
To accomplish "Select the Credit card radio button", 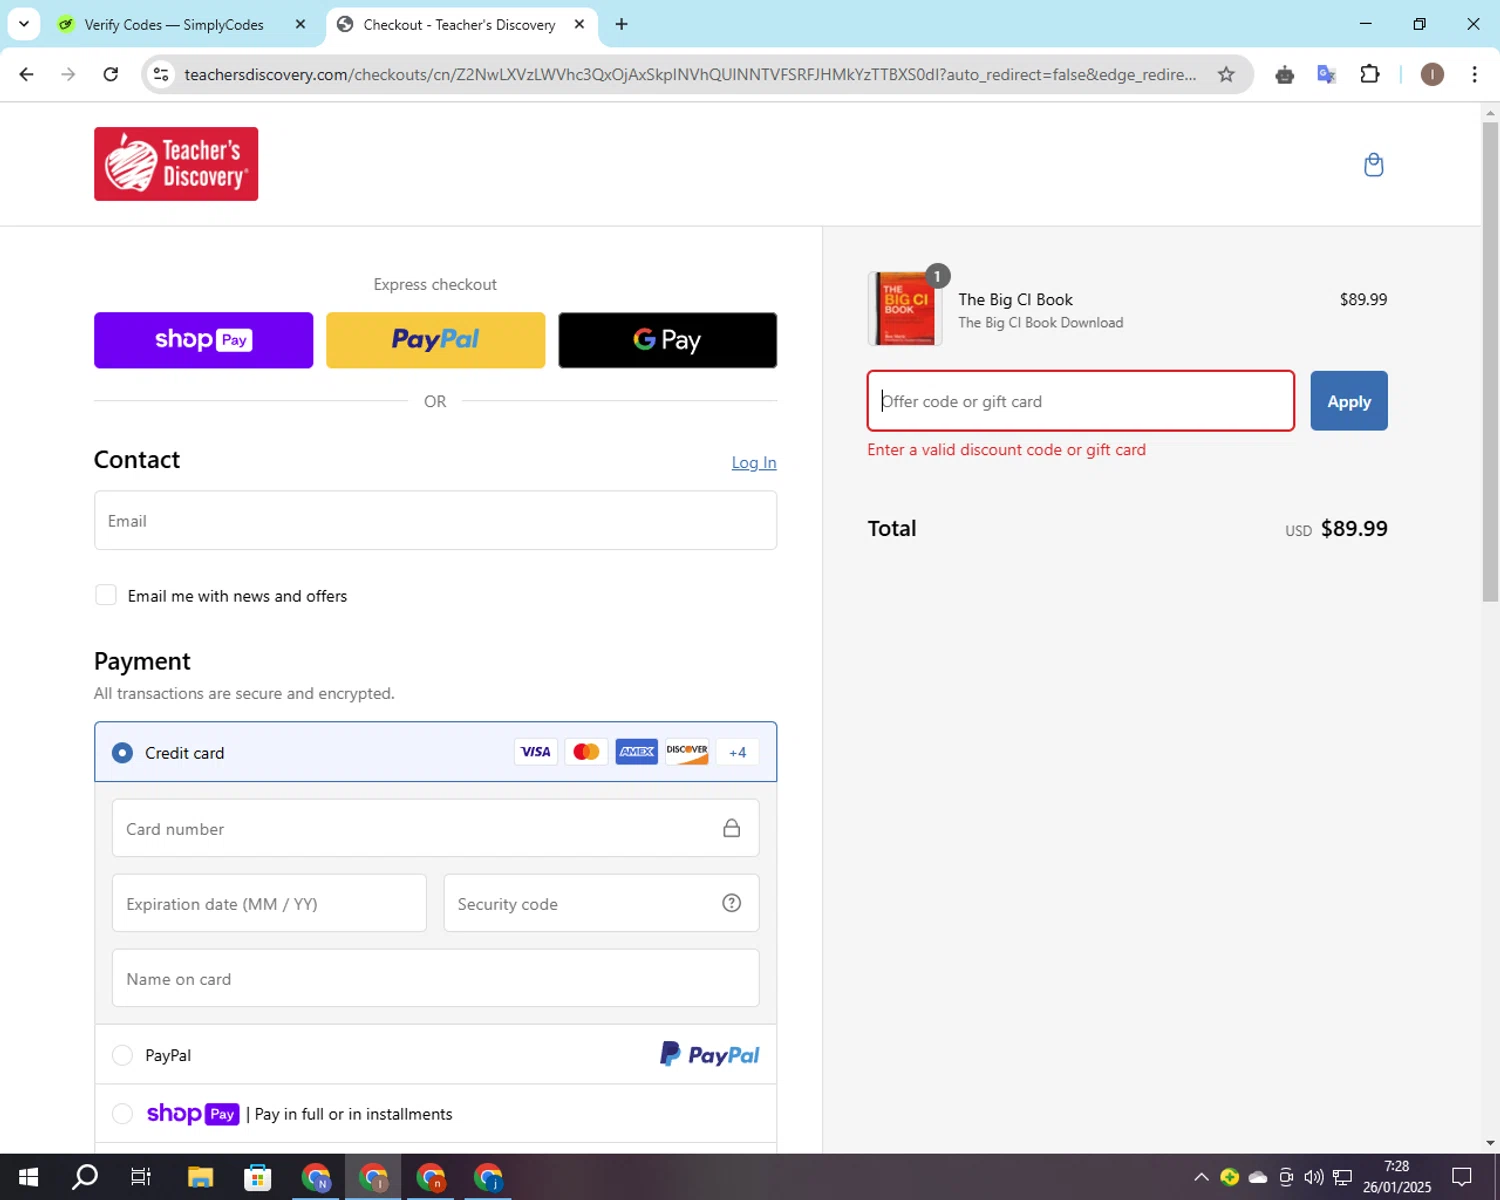I will [x=122, y=752].
